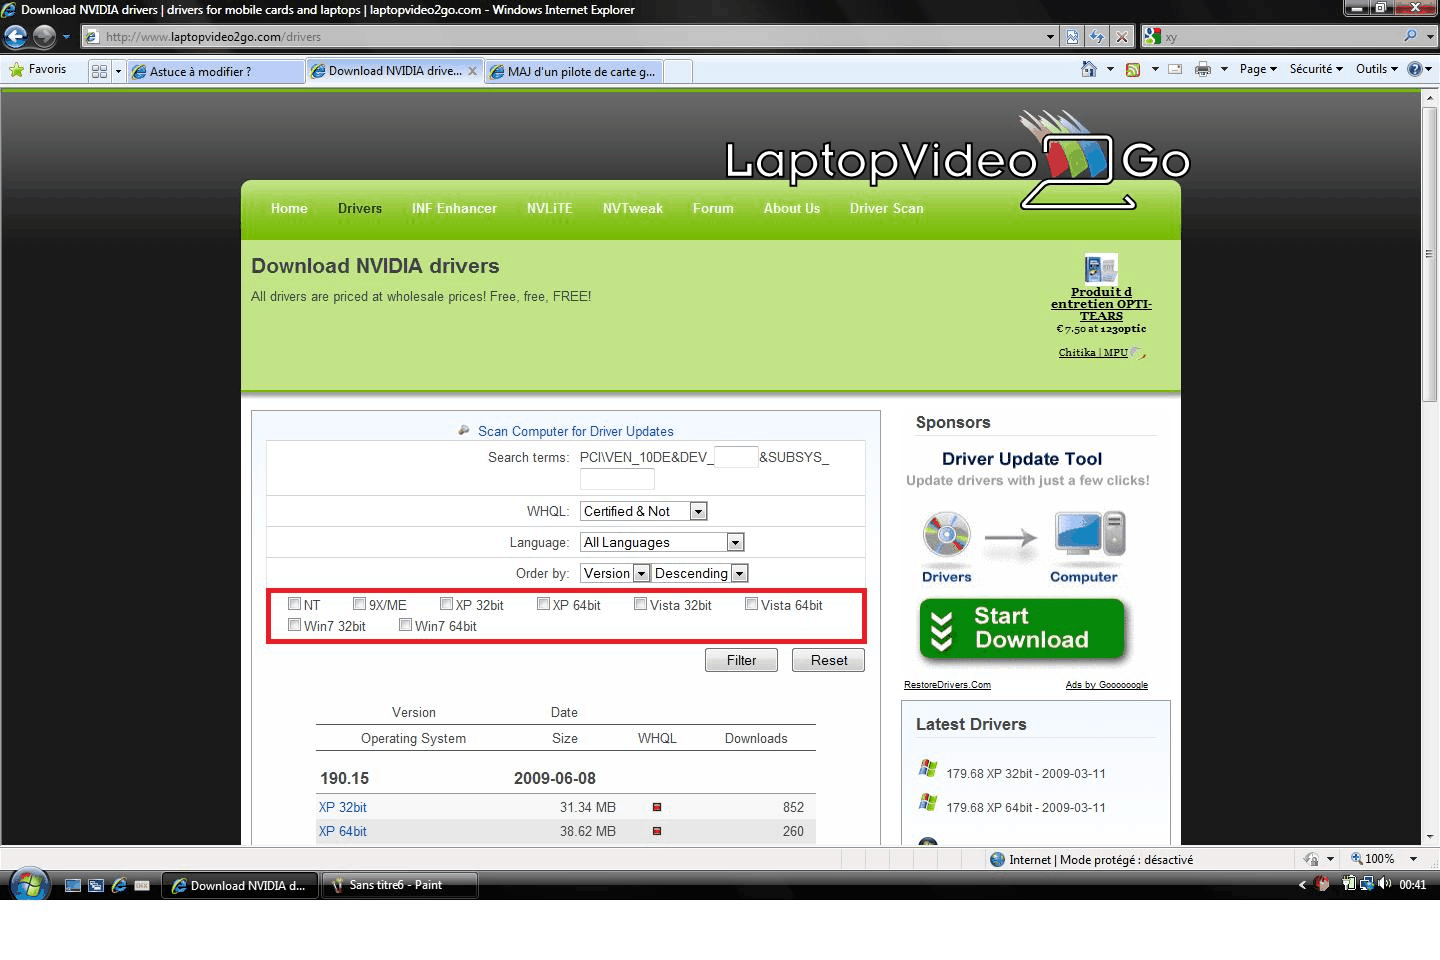Click the green Start Download button
Viewport: 1440px width, 960px height.
coord(1022,629)
